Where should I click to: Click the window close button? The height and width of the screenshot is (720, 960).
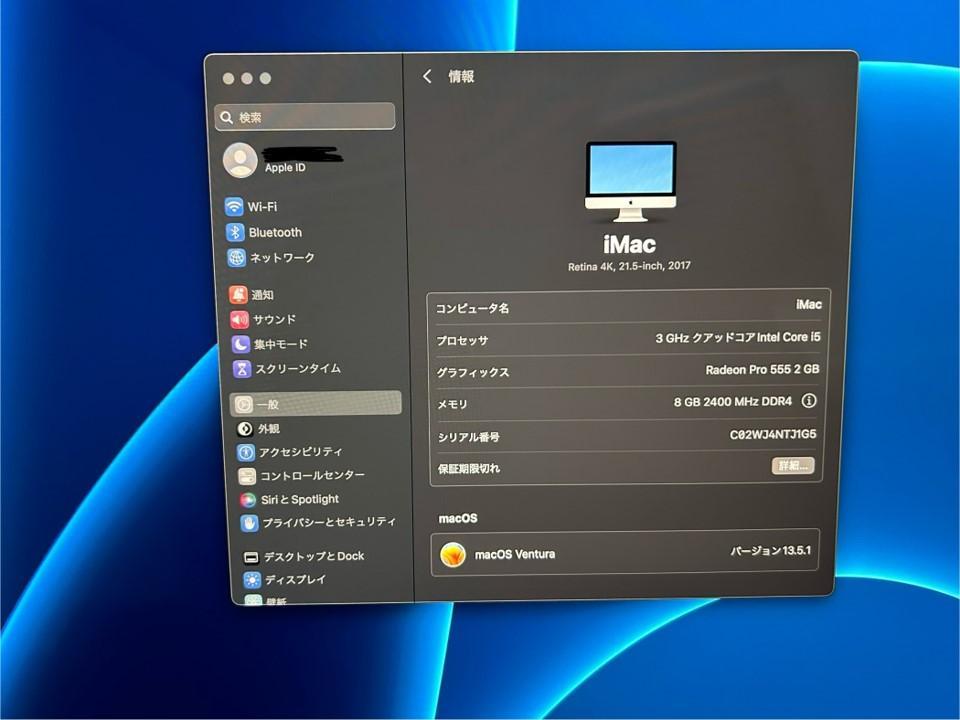tap(228, 78)
